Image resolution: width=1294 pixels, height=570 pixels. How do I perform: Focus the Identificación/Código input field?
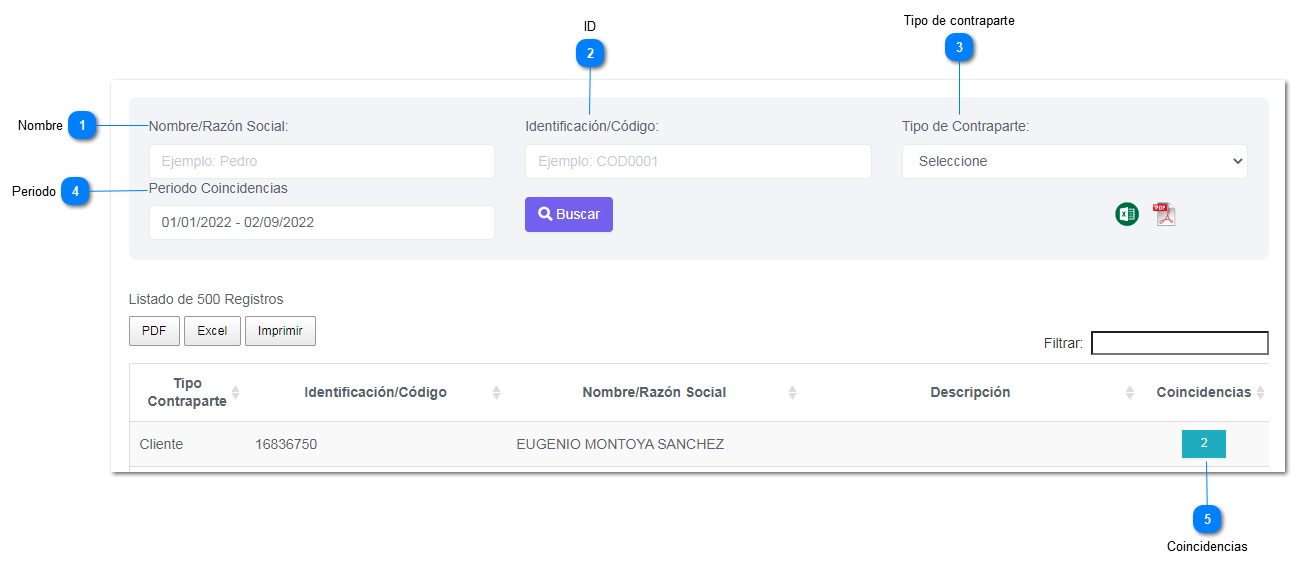[698, 162]
